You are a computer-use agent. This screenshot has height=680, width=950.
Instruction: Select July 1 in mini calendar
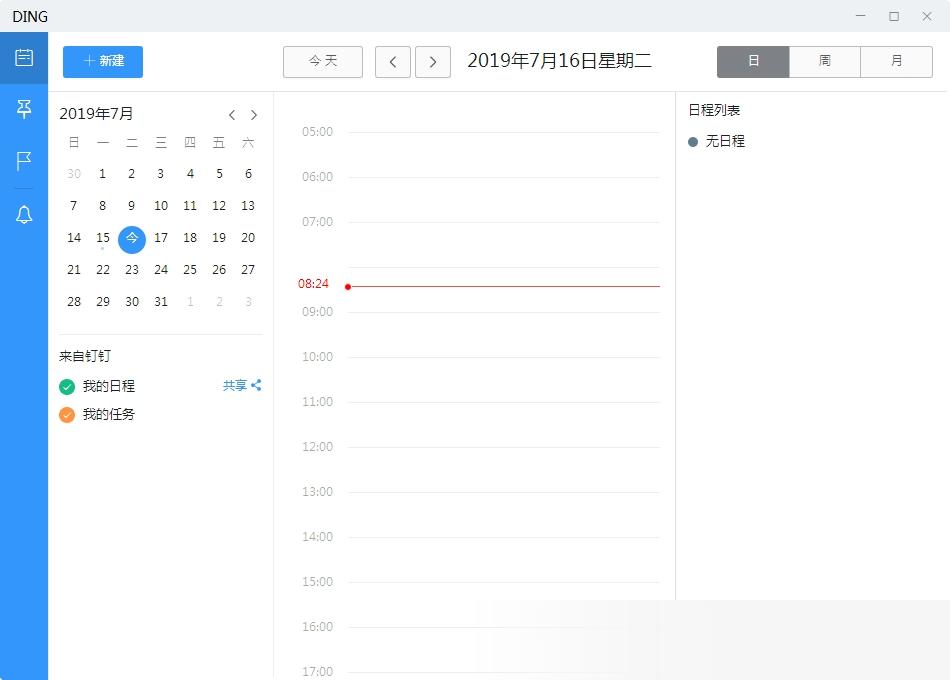point(102,174)
